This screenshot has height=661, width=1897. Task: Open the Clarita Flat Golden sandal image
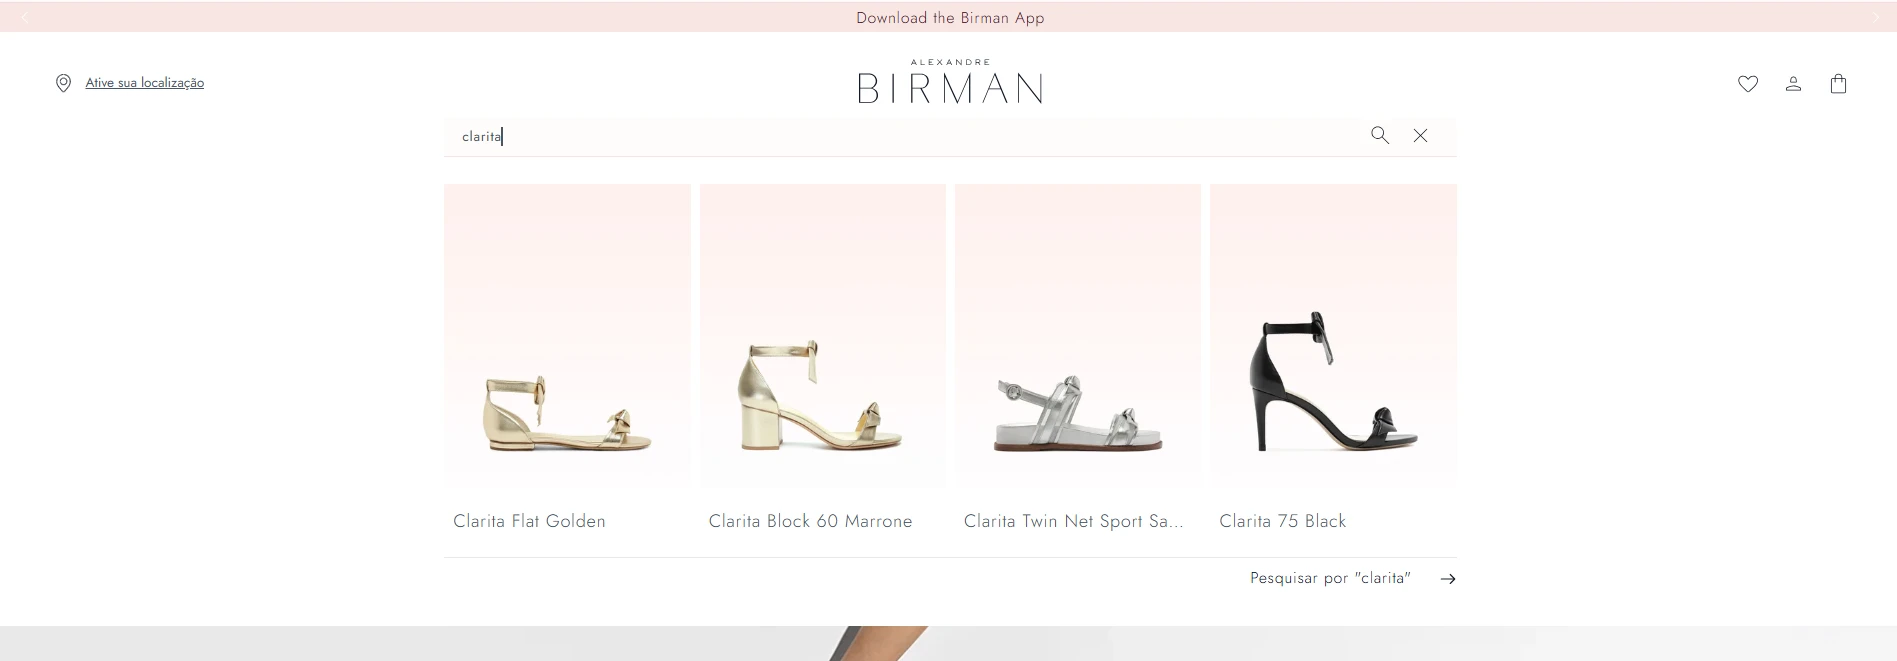(x=567, y=336)
